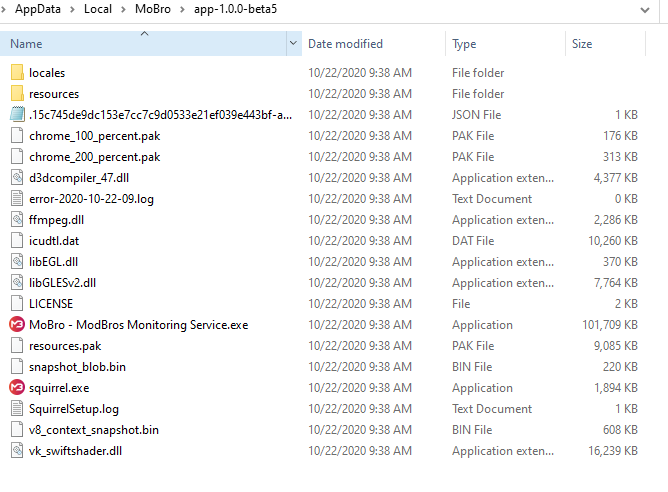Click the d3dcompiler_47.dll gear icon

click(17, 177)
